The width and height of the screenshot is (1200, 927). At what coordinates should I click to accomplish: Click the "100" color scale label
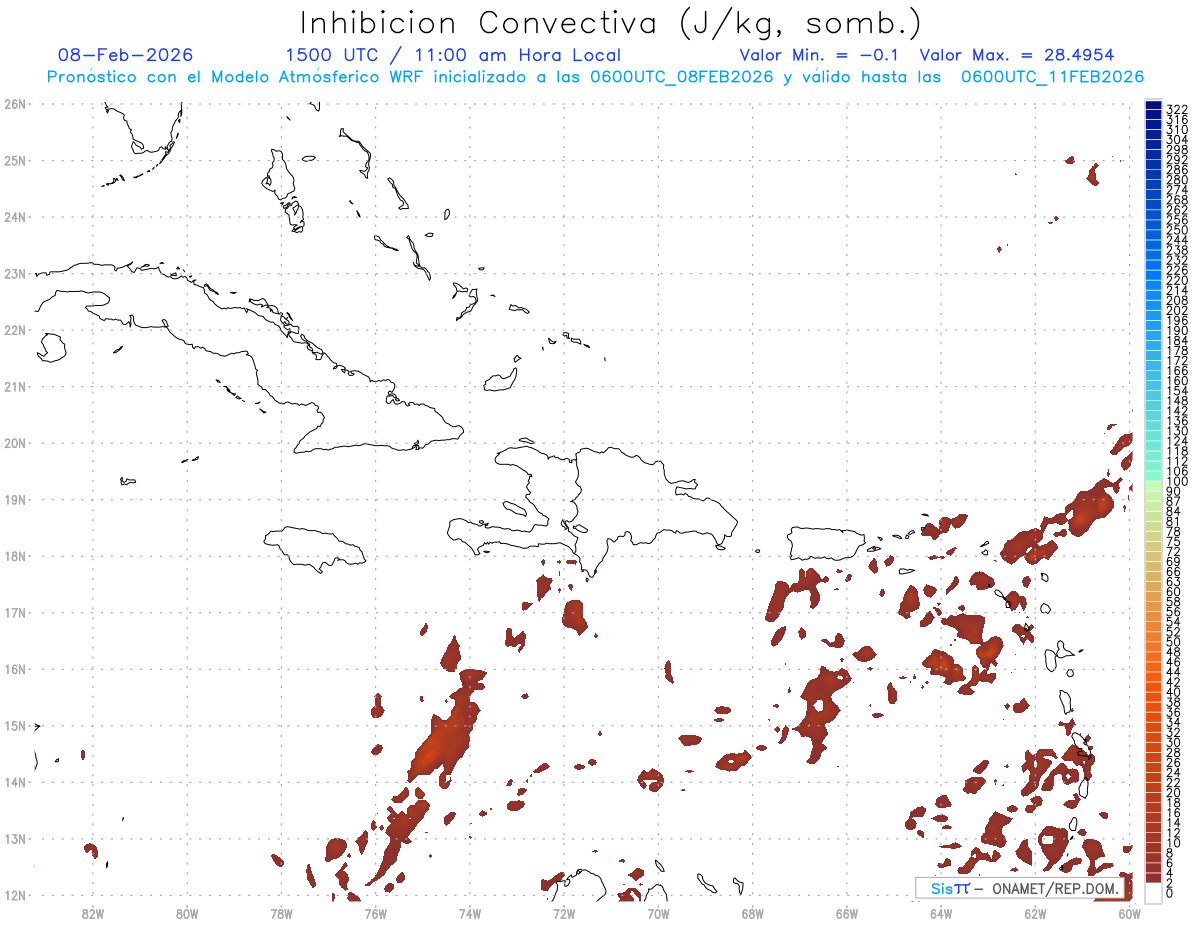point(1177,481)
